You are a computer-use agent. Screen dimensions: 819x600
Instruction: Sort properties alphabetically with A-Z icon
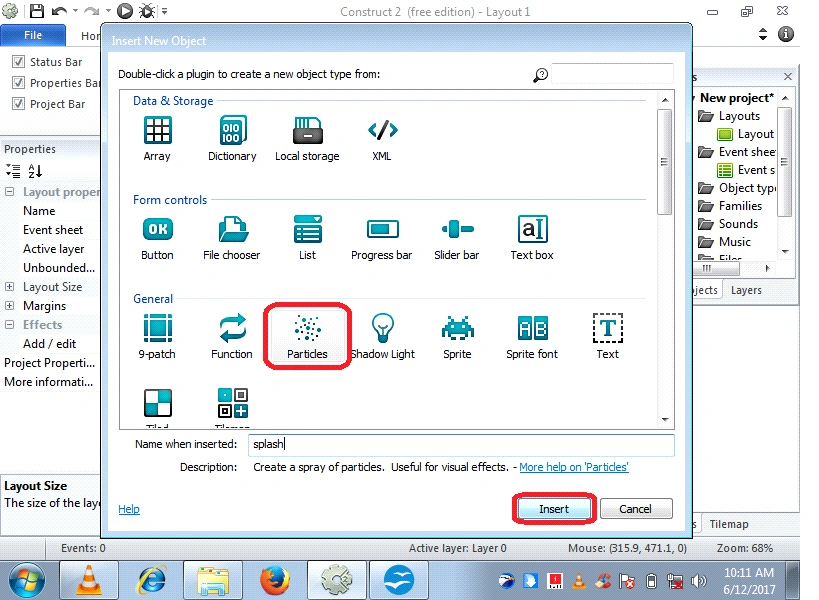35,171
